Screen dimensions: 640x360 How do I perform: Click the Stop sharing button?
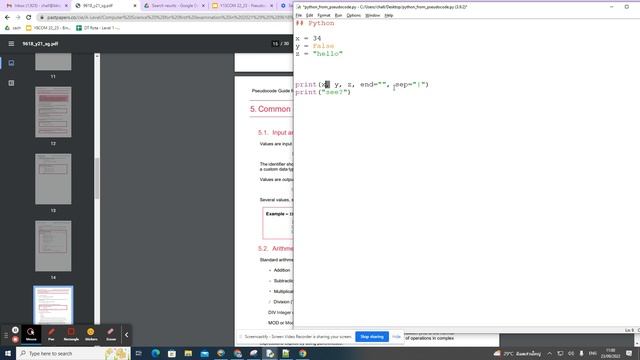click(372, 337)
